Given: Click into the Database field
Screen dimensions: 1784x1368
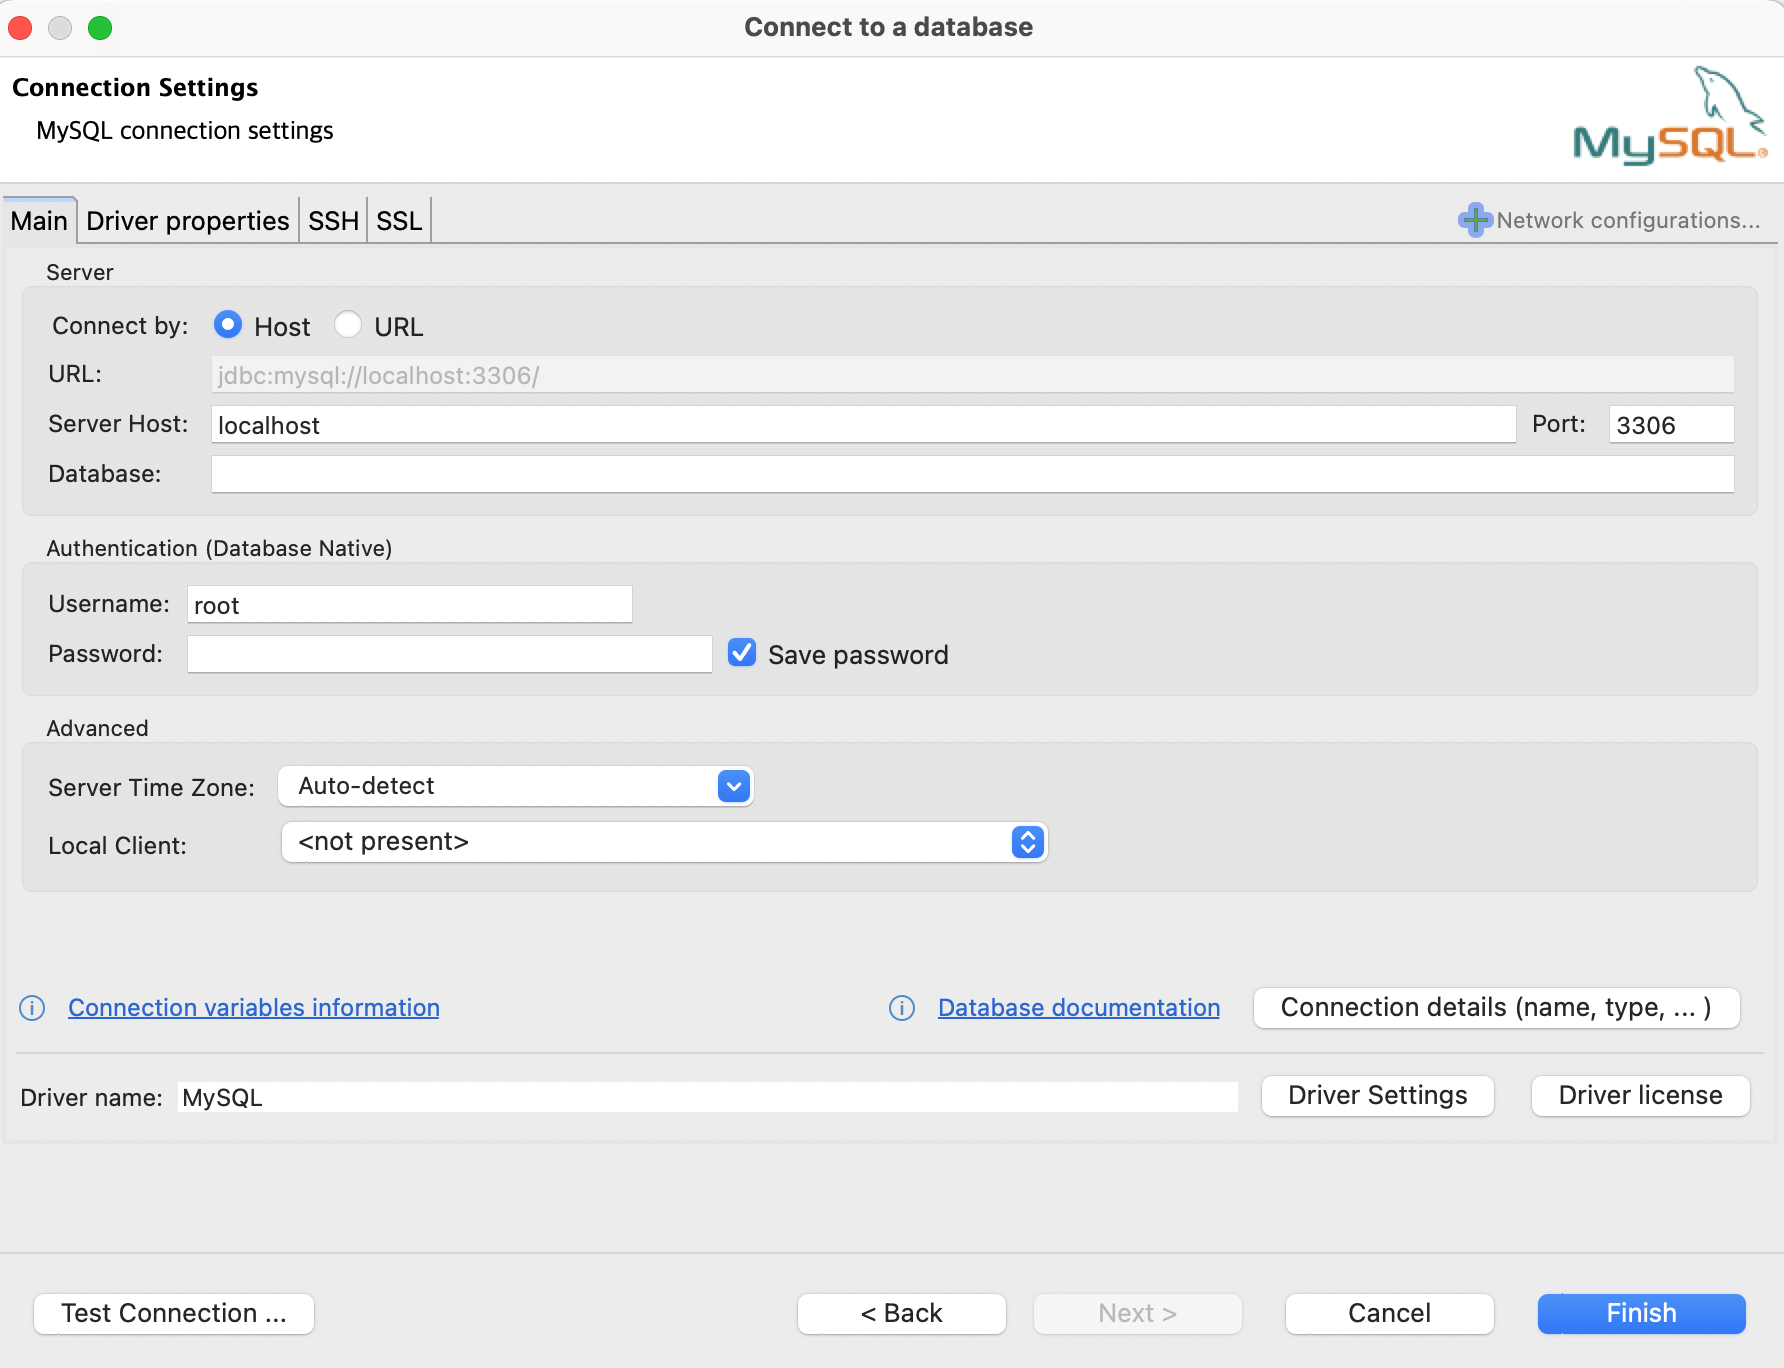Looking at the screenshot, I should tap(973, 474).
